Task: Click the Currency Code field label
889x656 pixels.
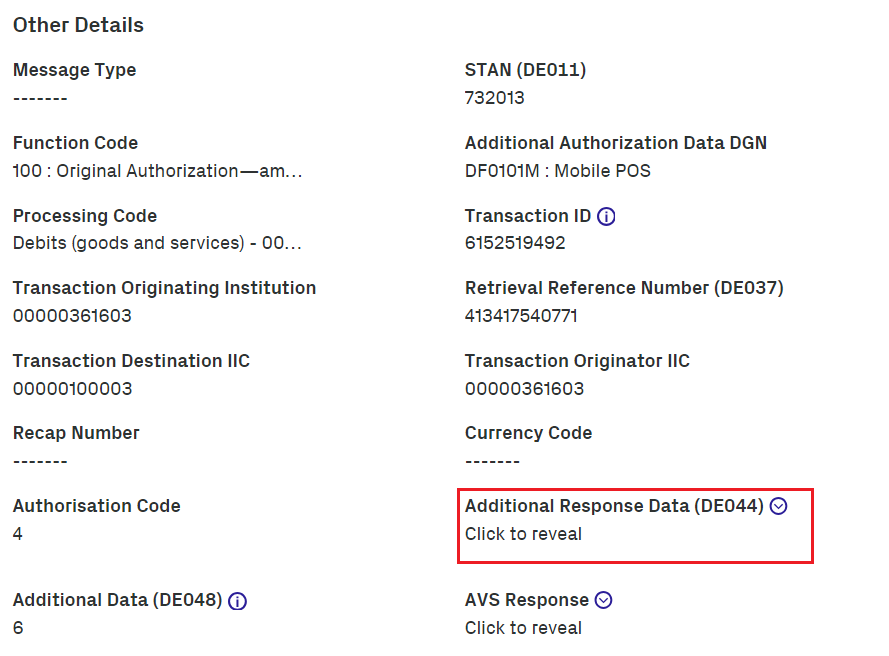Action: tap(528, 433)
